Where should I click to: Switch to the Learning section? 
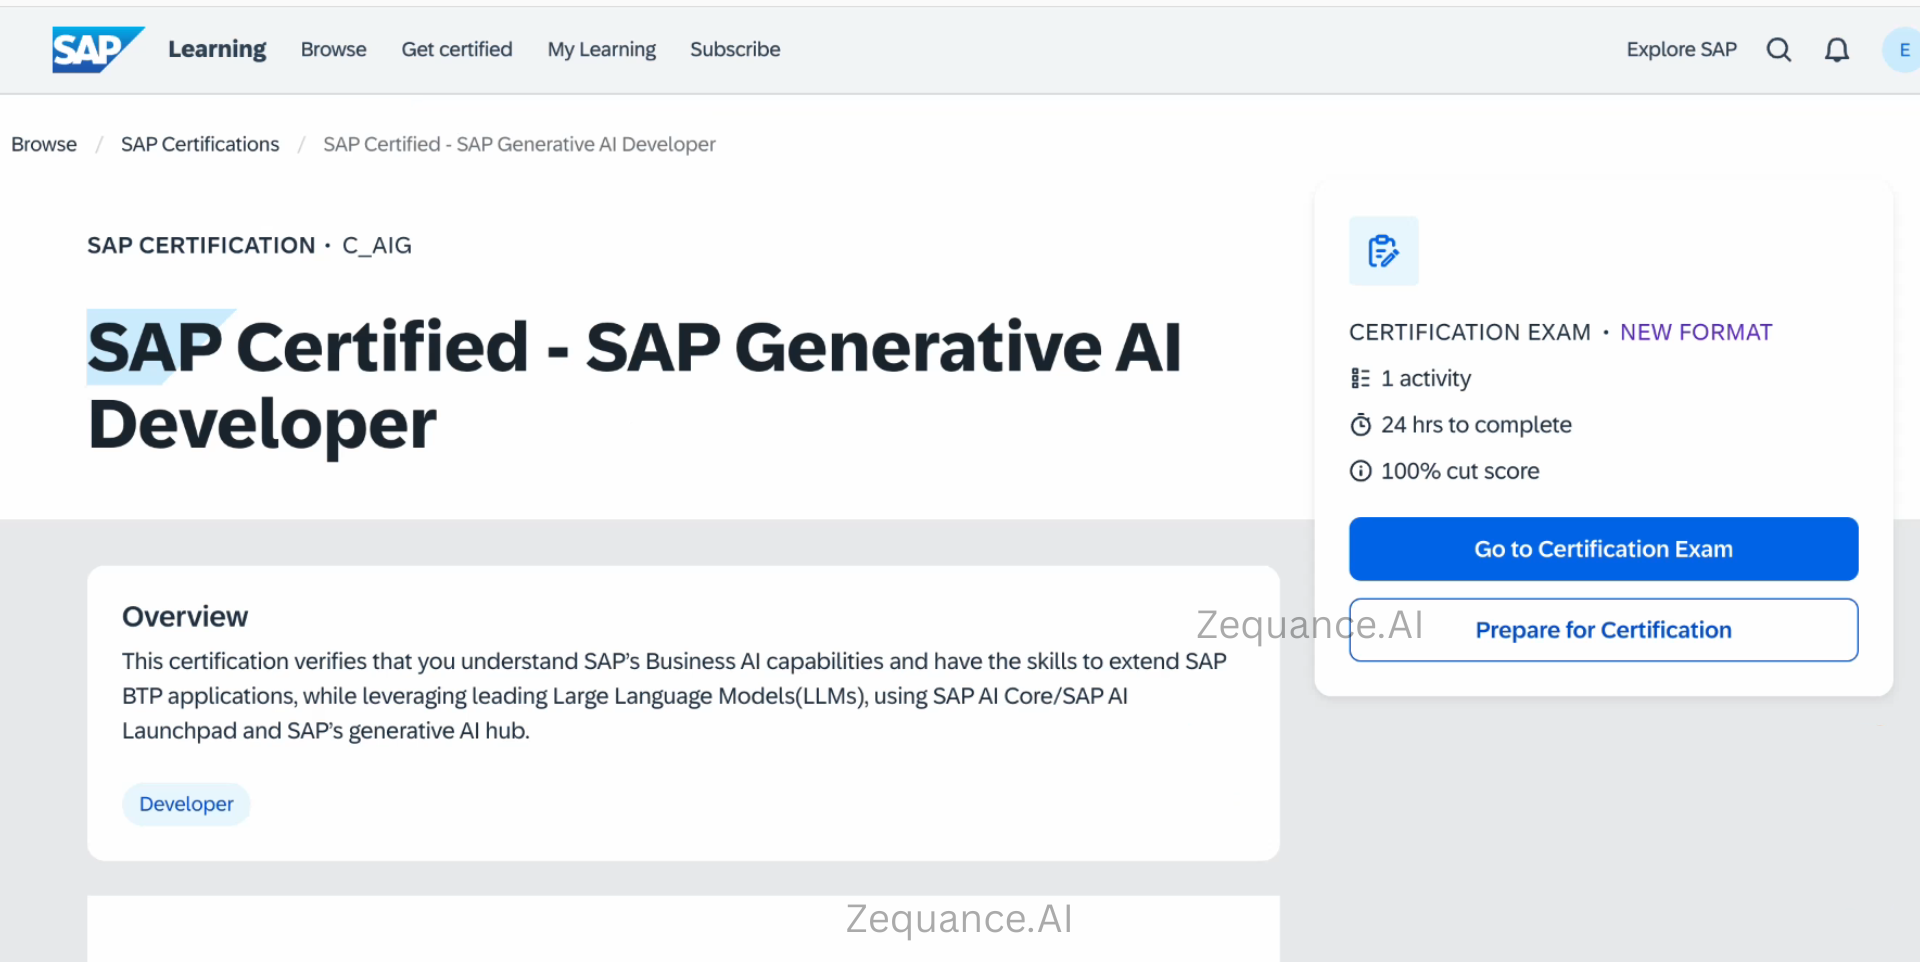click(217, 49)
